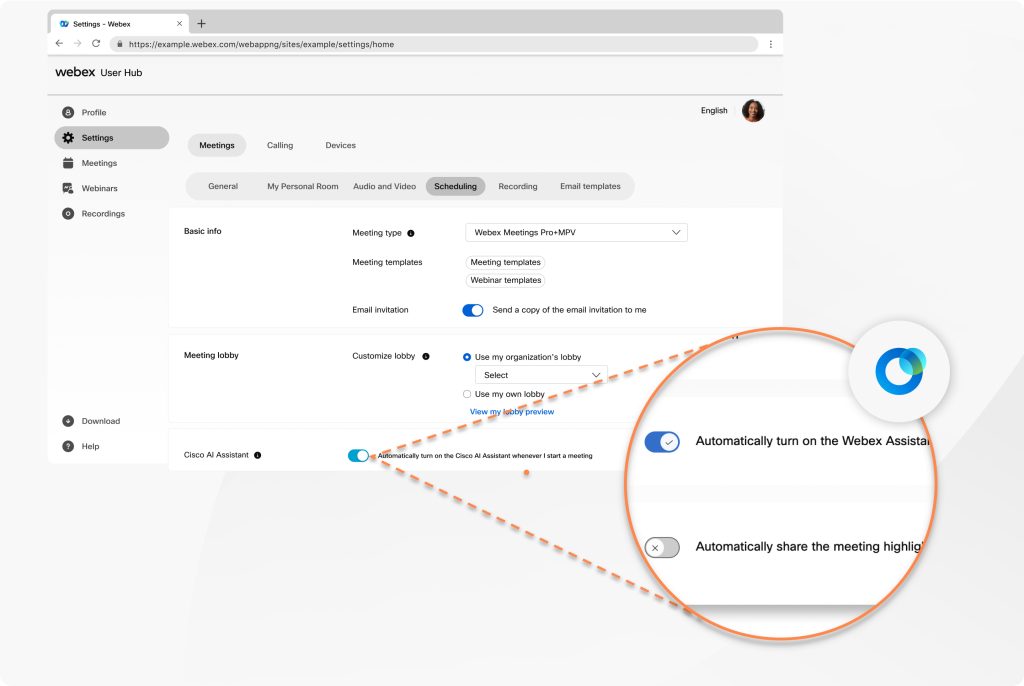Open the Recording settings tab

pos(517,186)
